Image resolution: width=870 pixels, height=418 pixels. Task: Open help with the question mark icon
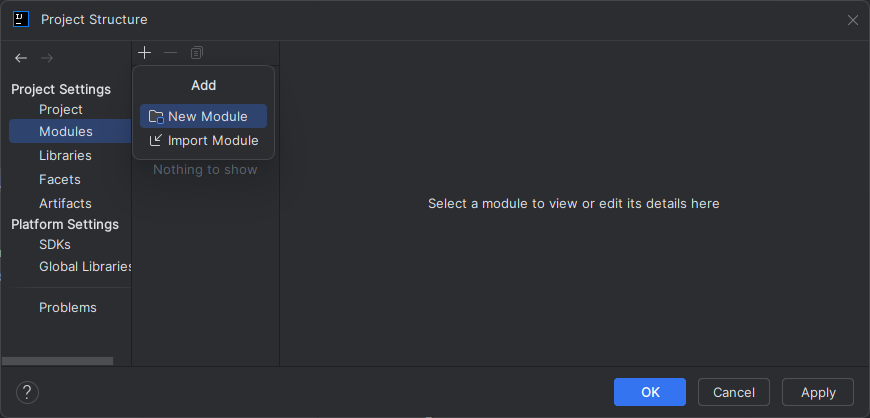coord(27,392)
